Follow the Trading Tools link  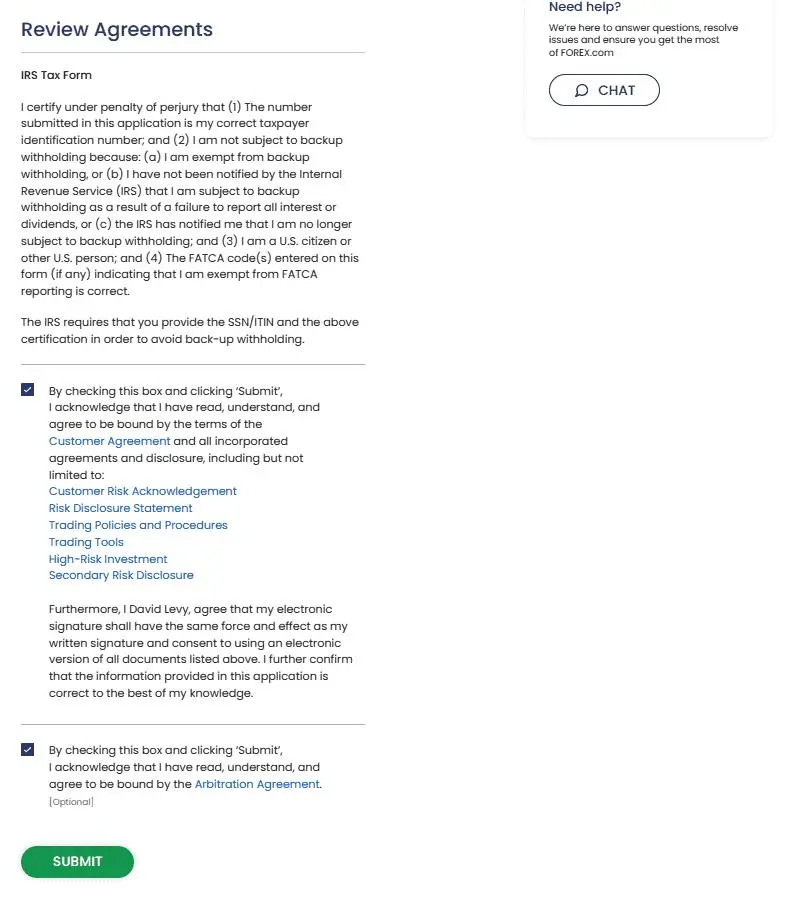pyautogui.click(x=86, y=542)
